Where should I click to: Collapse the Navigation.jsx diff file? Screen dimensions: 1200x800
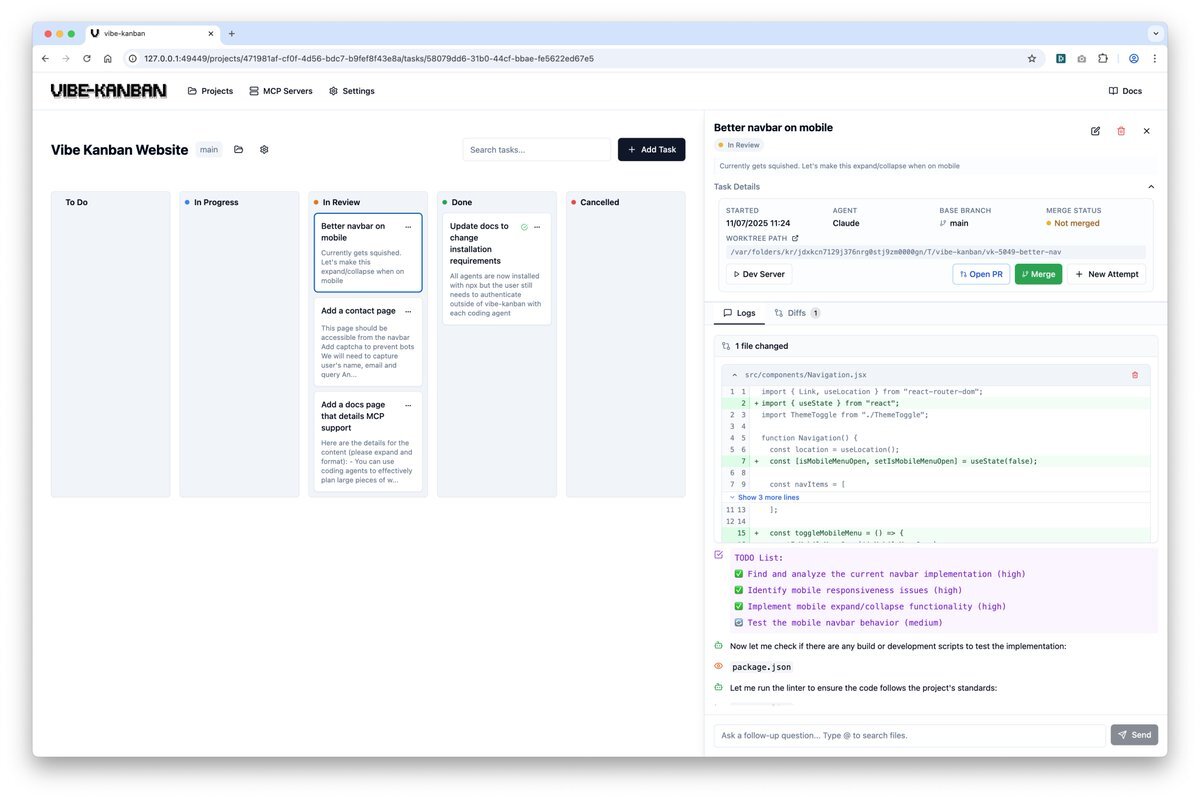click(x=735, y=375)
